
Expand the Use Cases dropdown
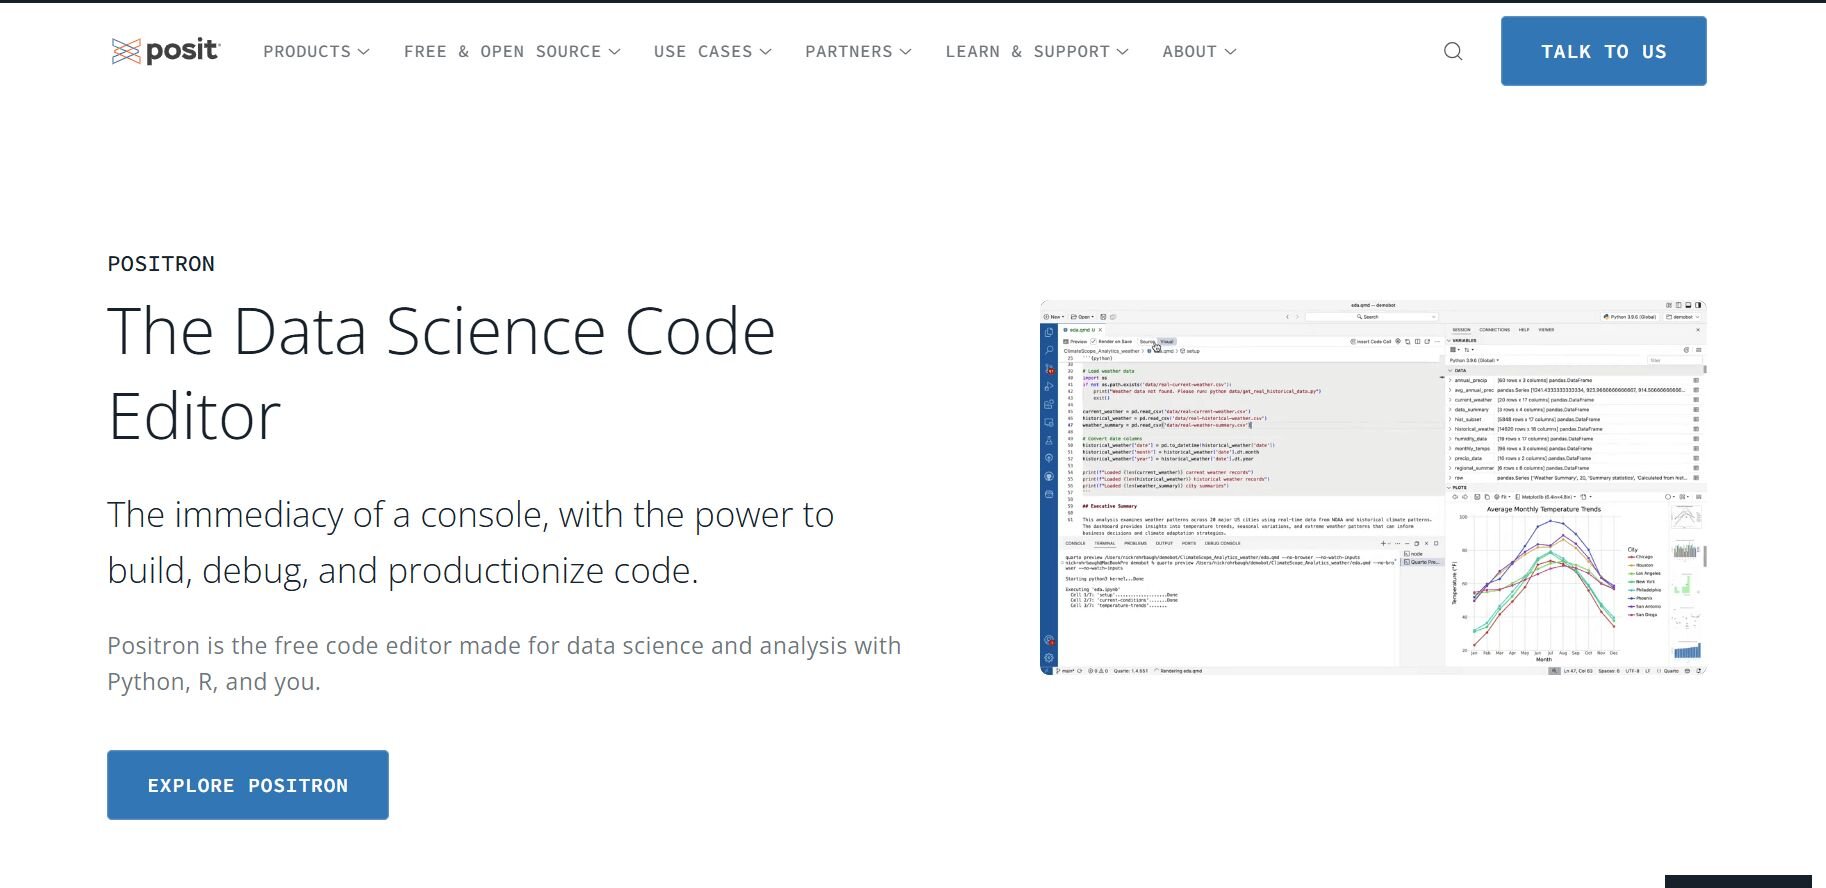click(712, 52)
